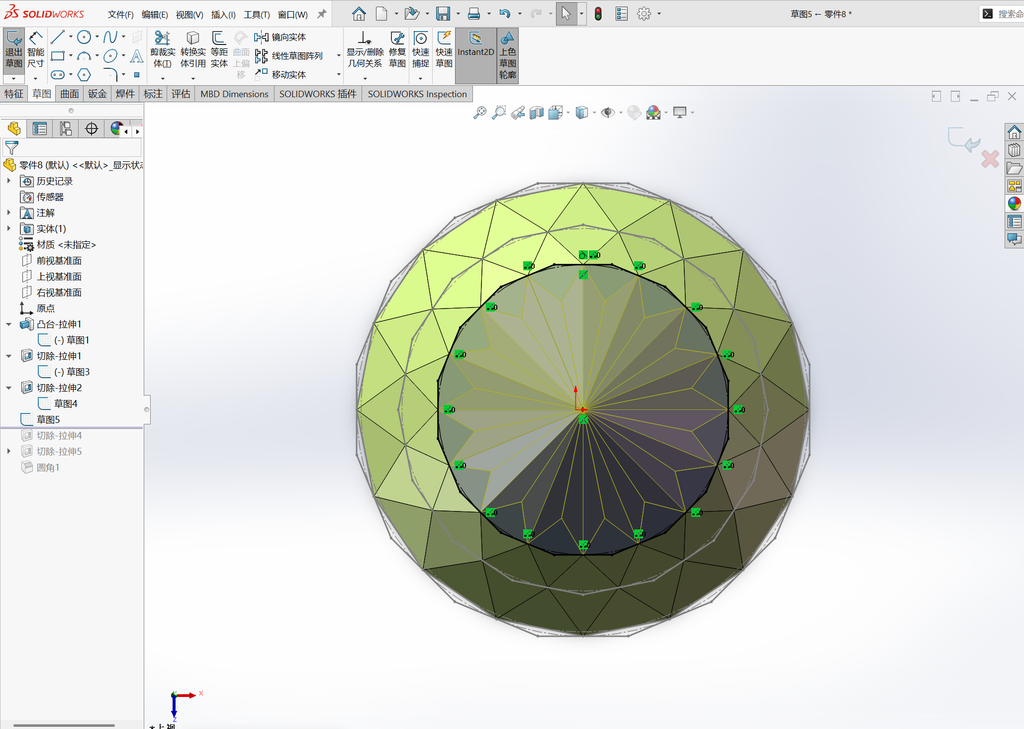Click Section View icon

(536, 113)
